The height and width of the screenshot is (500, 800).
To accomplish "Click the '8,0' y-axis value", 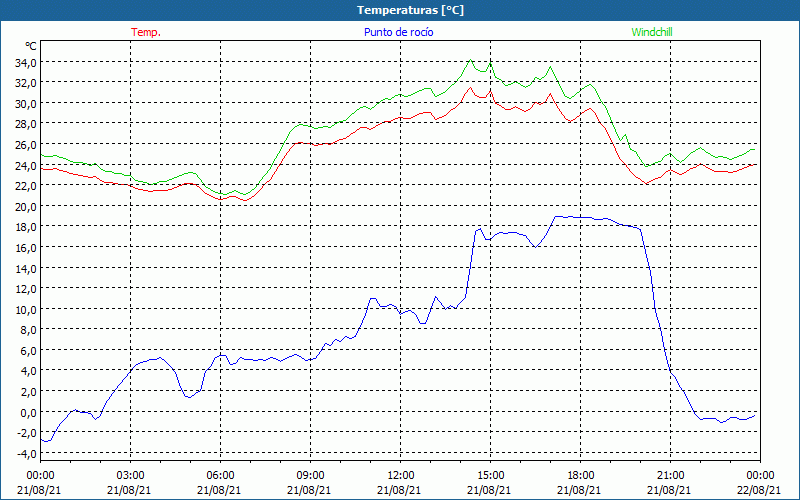I will [28, 330].
